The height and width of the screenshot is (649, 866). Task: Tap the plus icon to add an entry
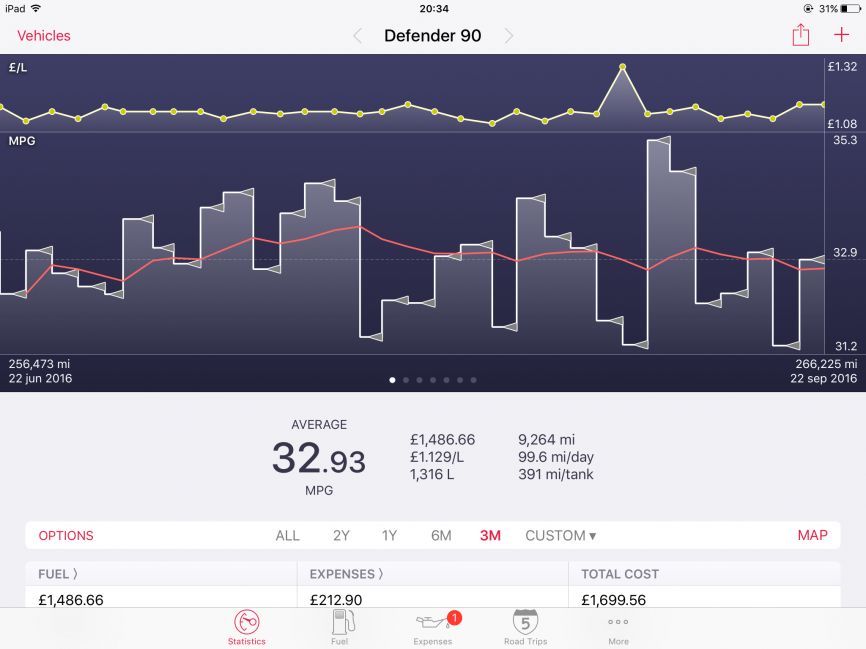coord(841,35)
